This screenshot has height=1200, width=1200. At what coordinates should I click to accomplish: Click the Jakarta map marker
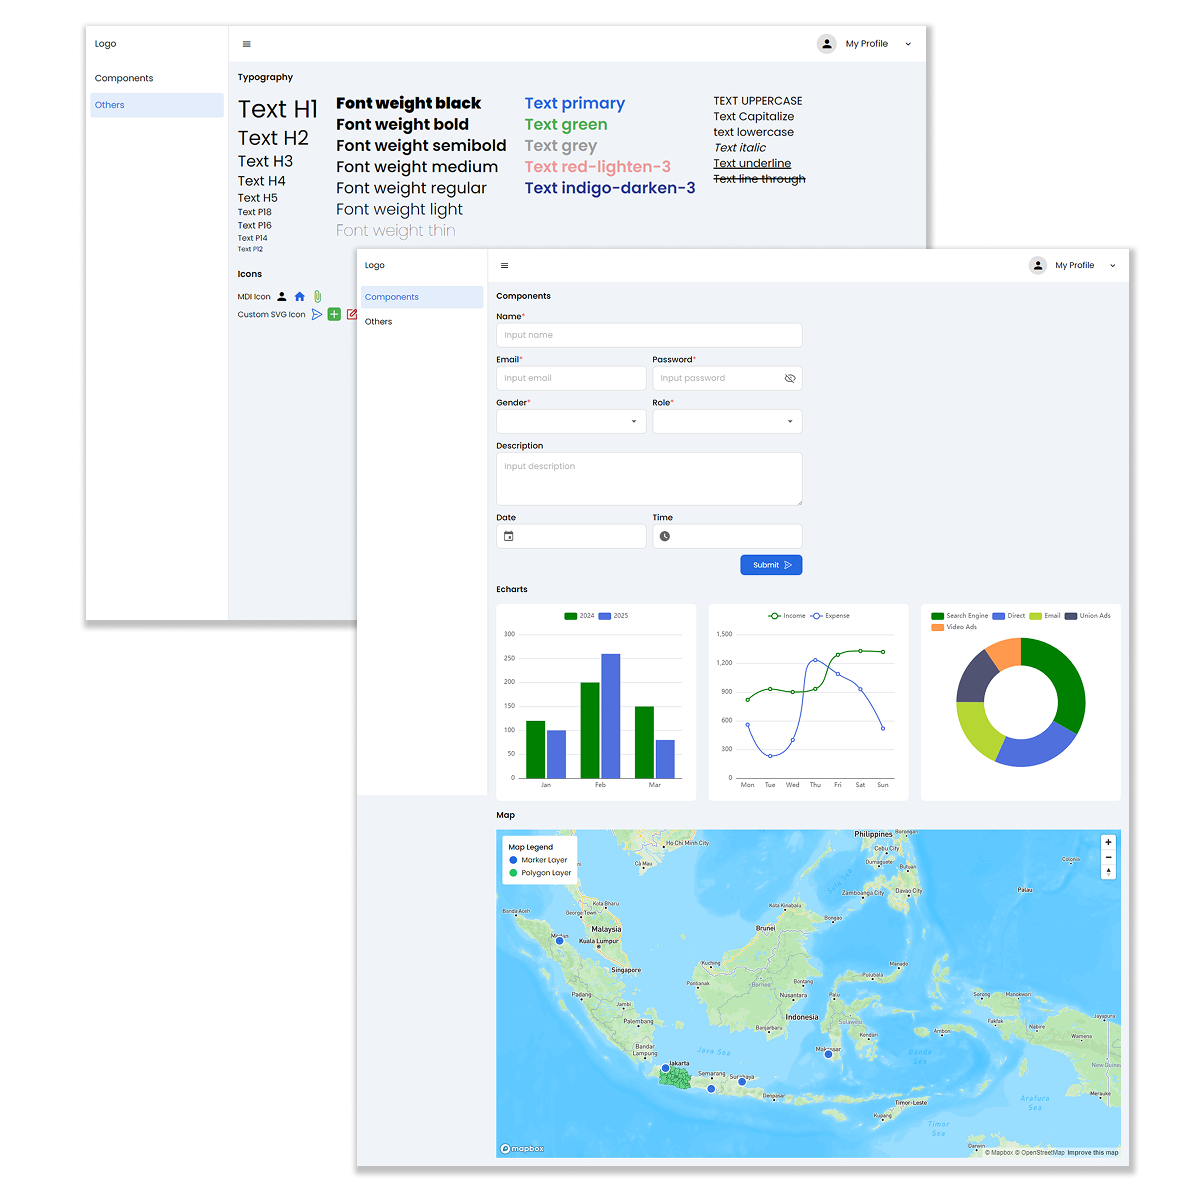point(666,1069)
